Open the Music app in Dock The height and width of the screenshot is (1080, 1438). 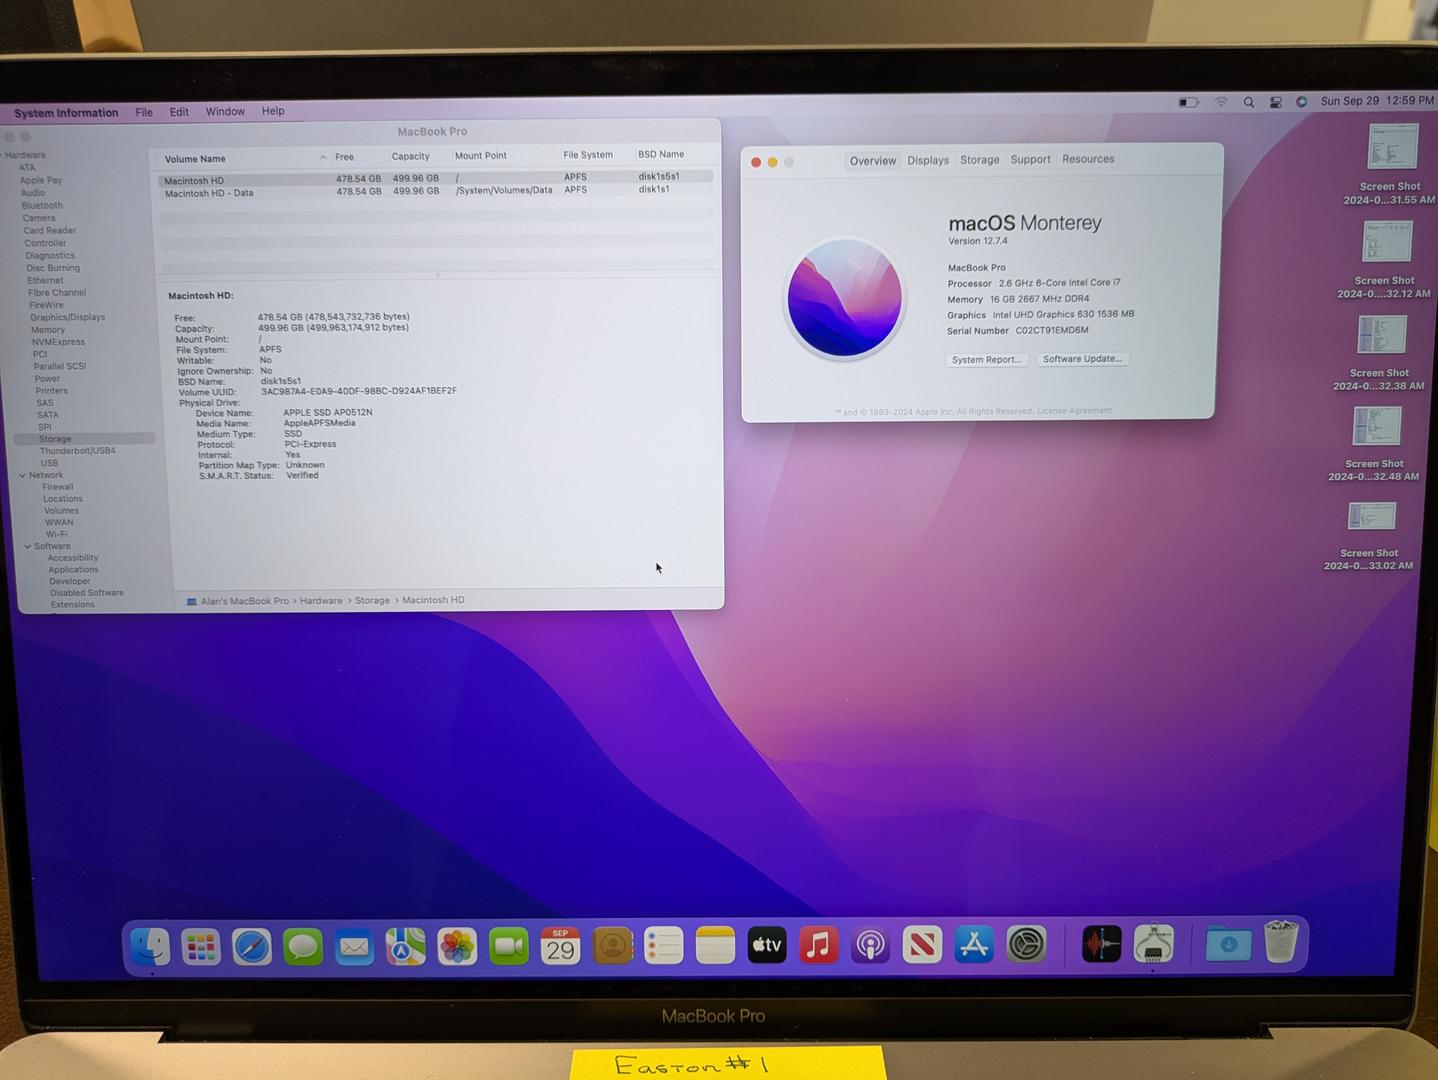(818, 945)
